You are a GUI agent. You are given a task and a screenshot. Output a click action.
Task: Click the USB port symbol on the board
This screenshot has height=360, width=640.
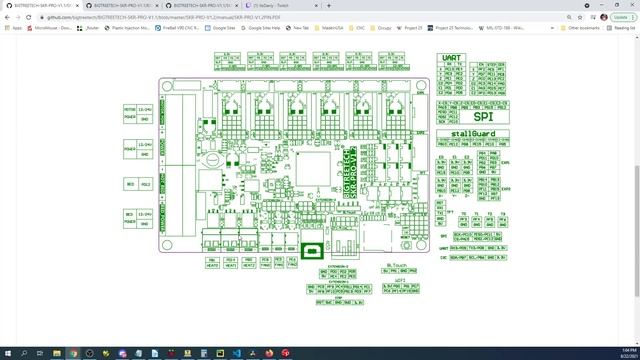(312, 251)
